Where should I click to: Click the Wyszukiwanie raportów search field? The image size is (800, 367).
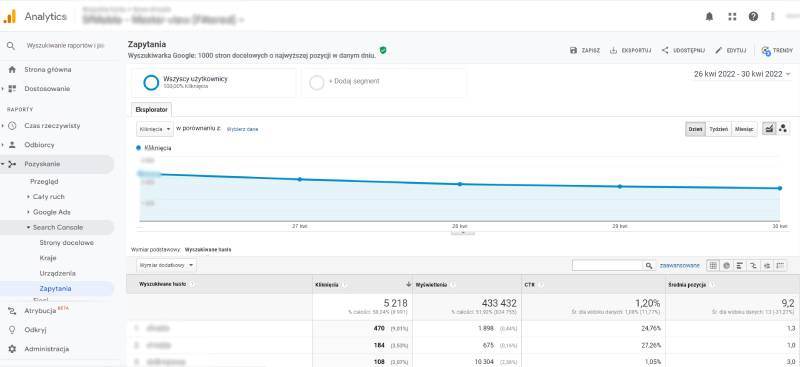(65, 46)
